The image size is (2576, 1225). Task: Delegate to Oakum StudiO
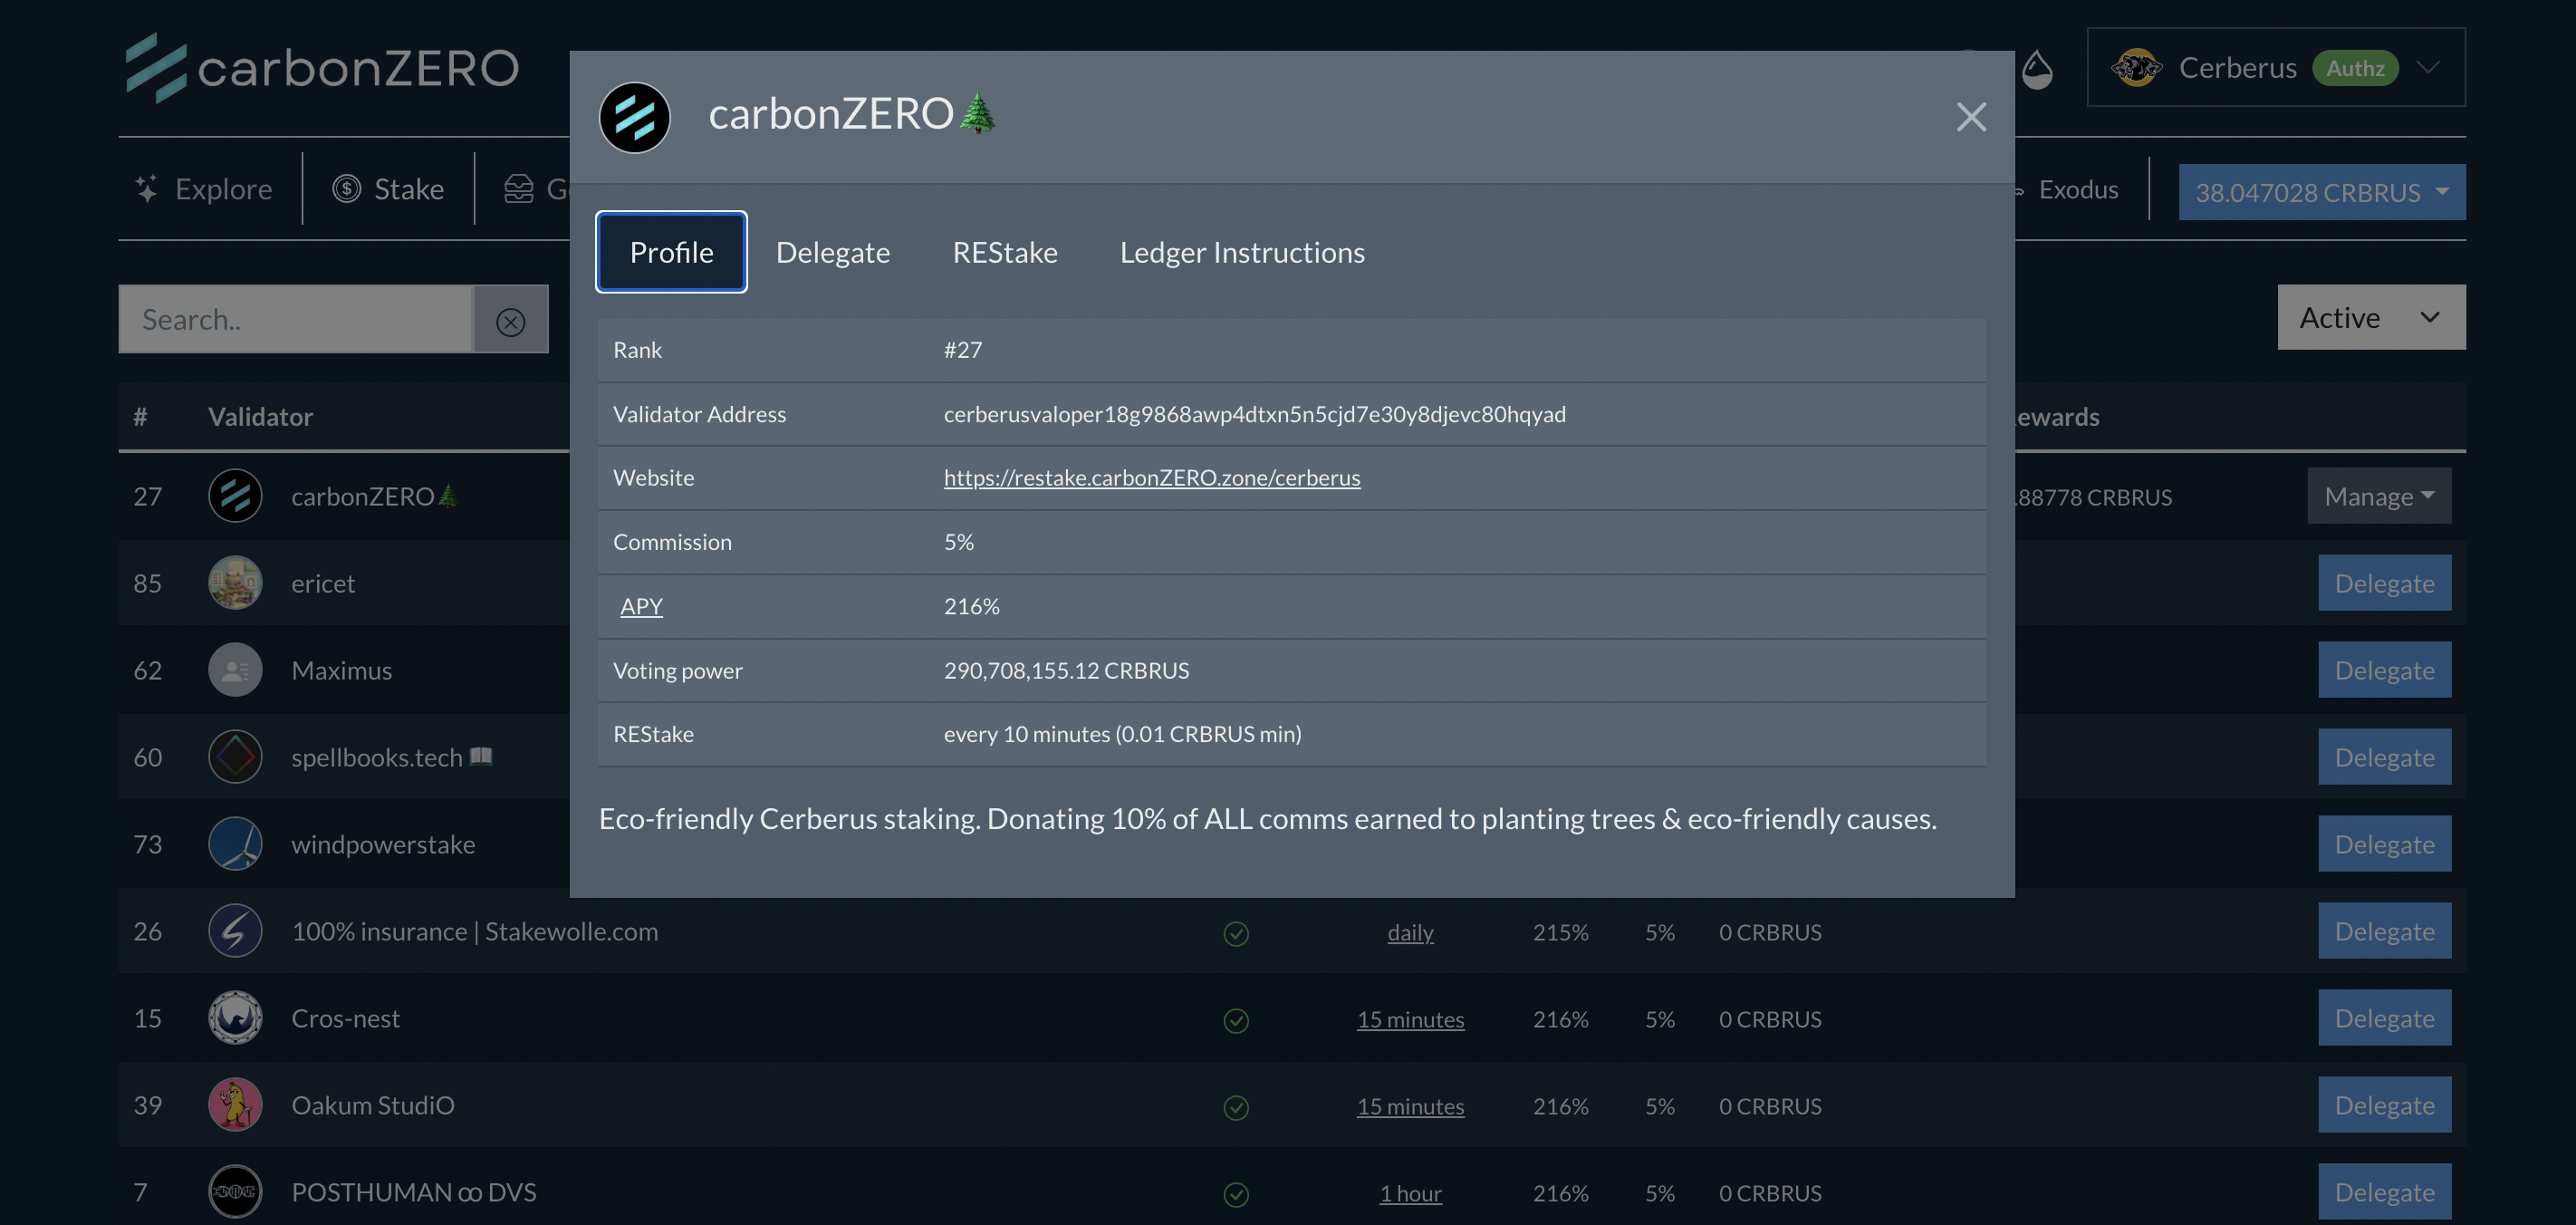coord(2385,1105)
